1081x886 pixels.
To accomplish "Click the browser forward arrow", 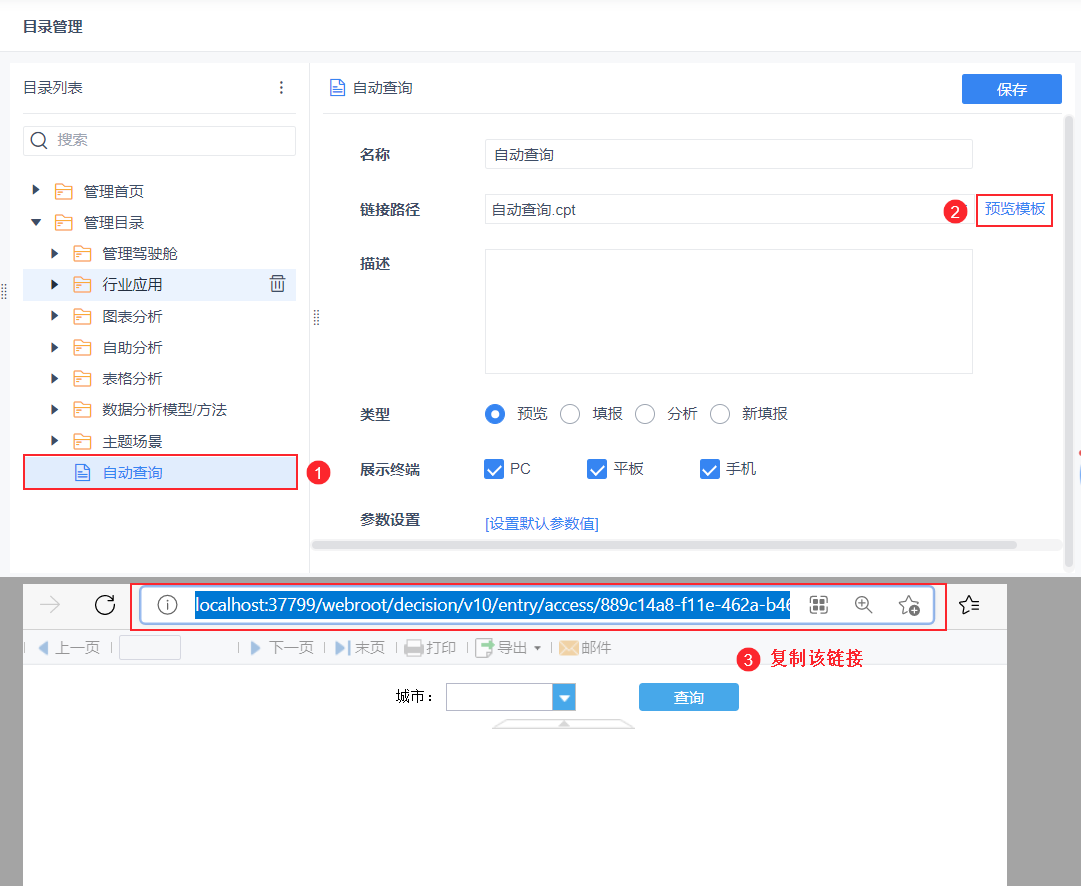I will point(50,605).
